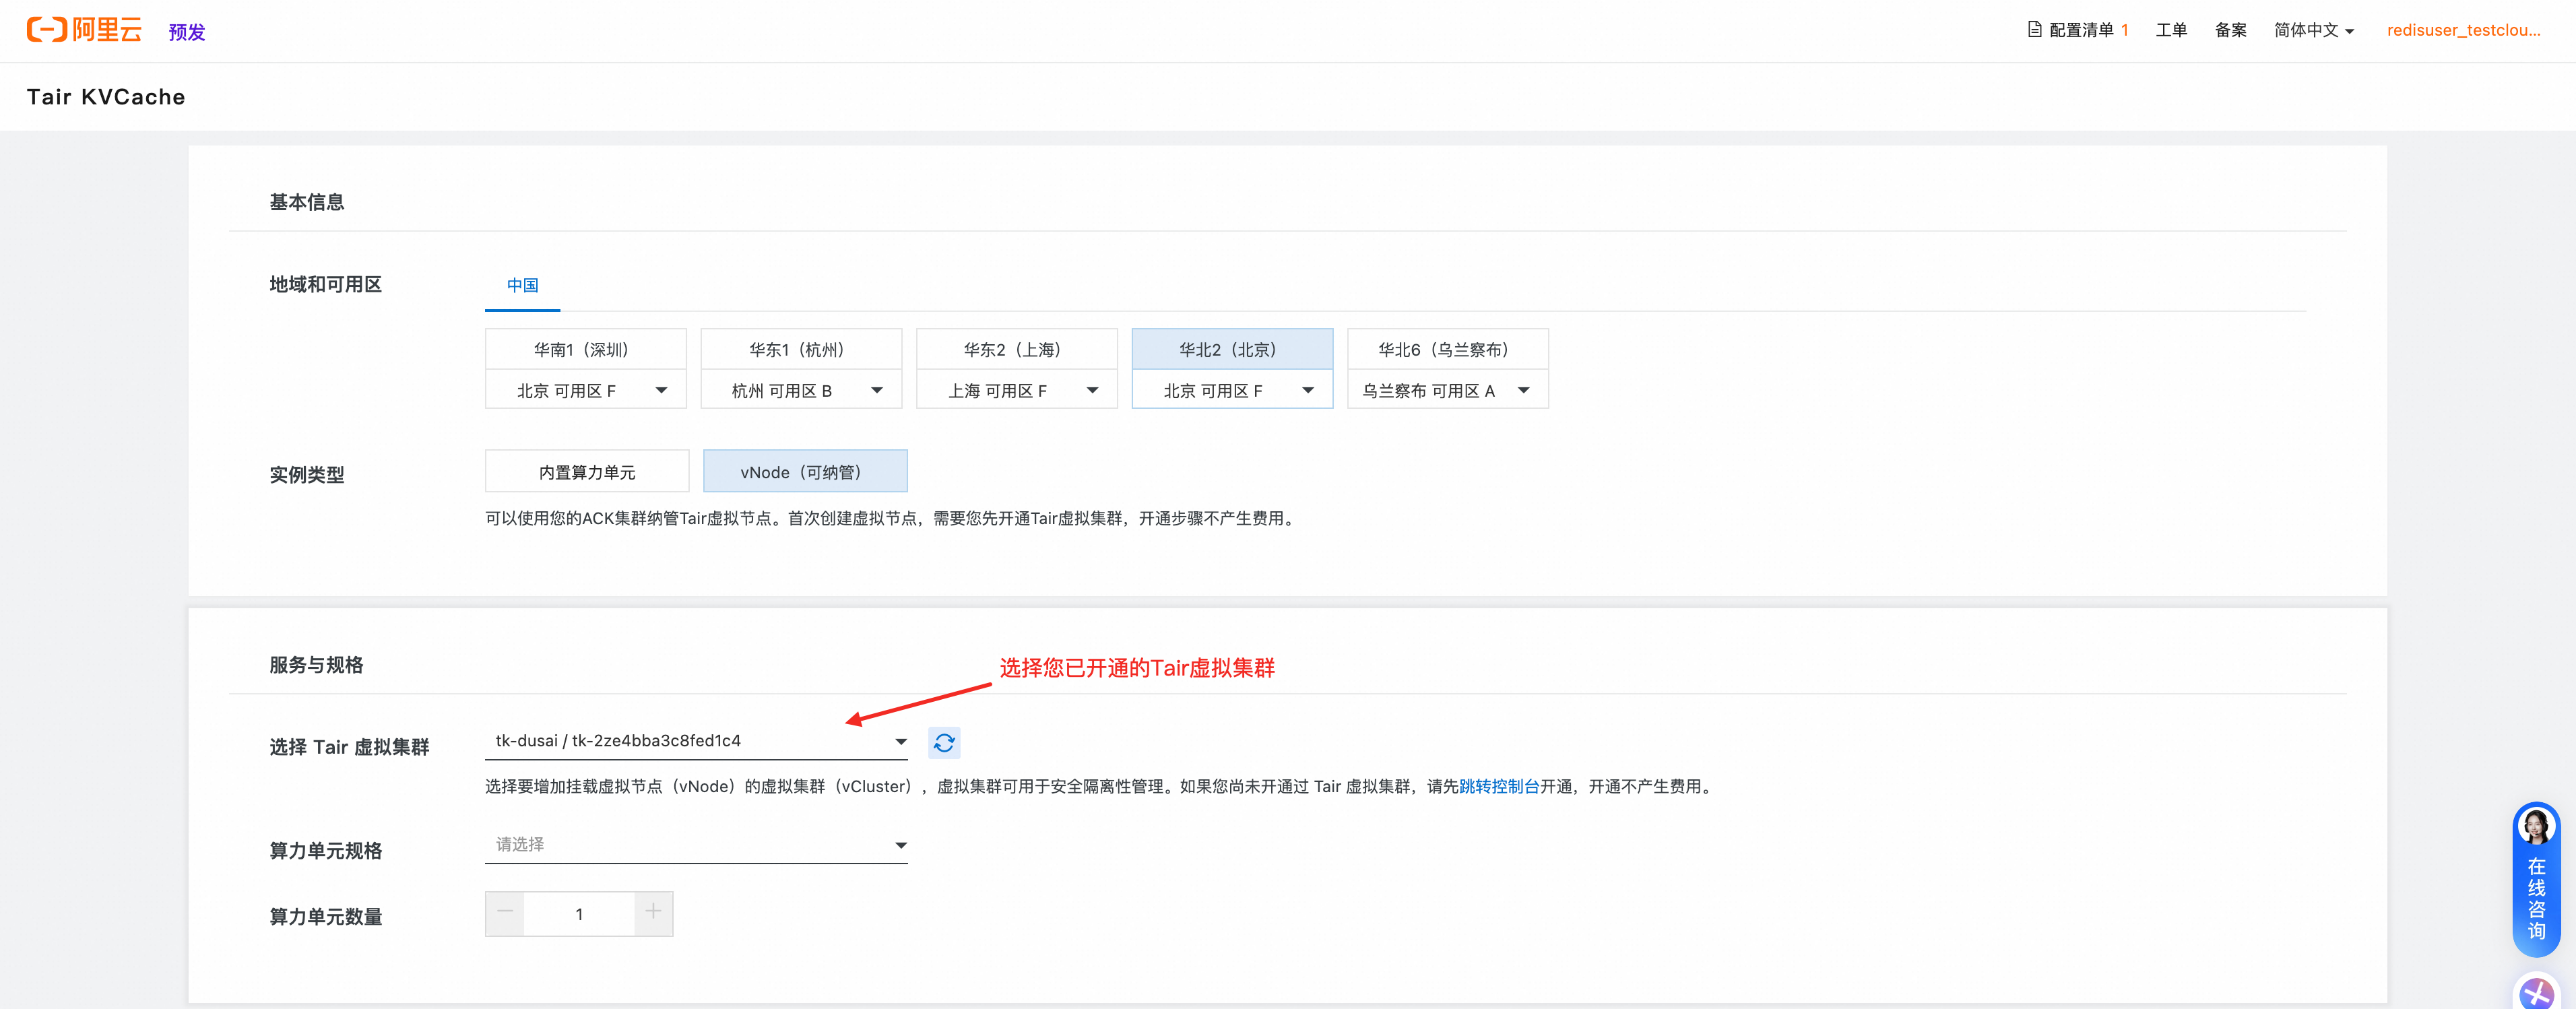The height and width of the screenshot is (1009, 2576).
Task: Follow the 跳转控制台 link
Action: pyautogui.click(x=1498, y=786)
